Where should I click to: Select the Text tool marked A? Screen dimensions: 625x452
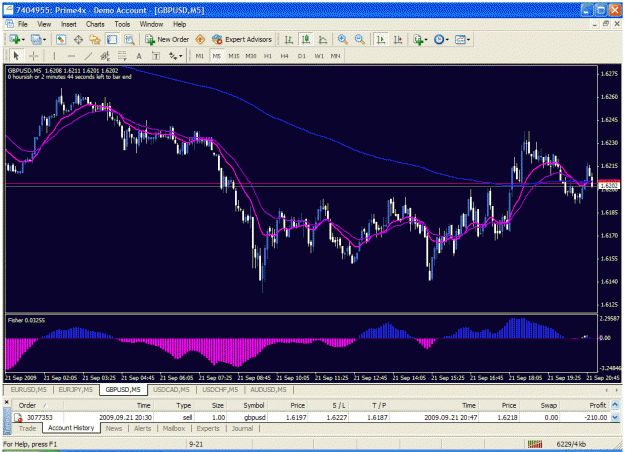coord(139,56)
